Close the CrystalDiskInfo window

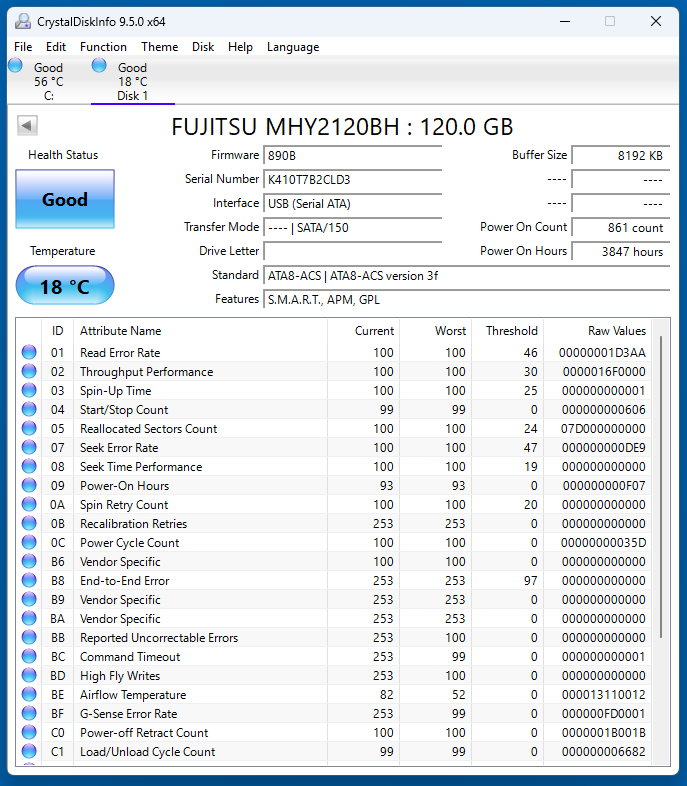656,21
